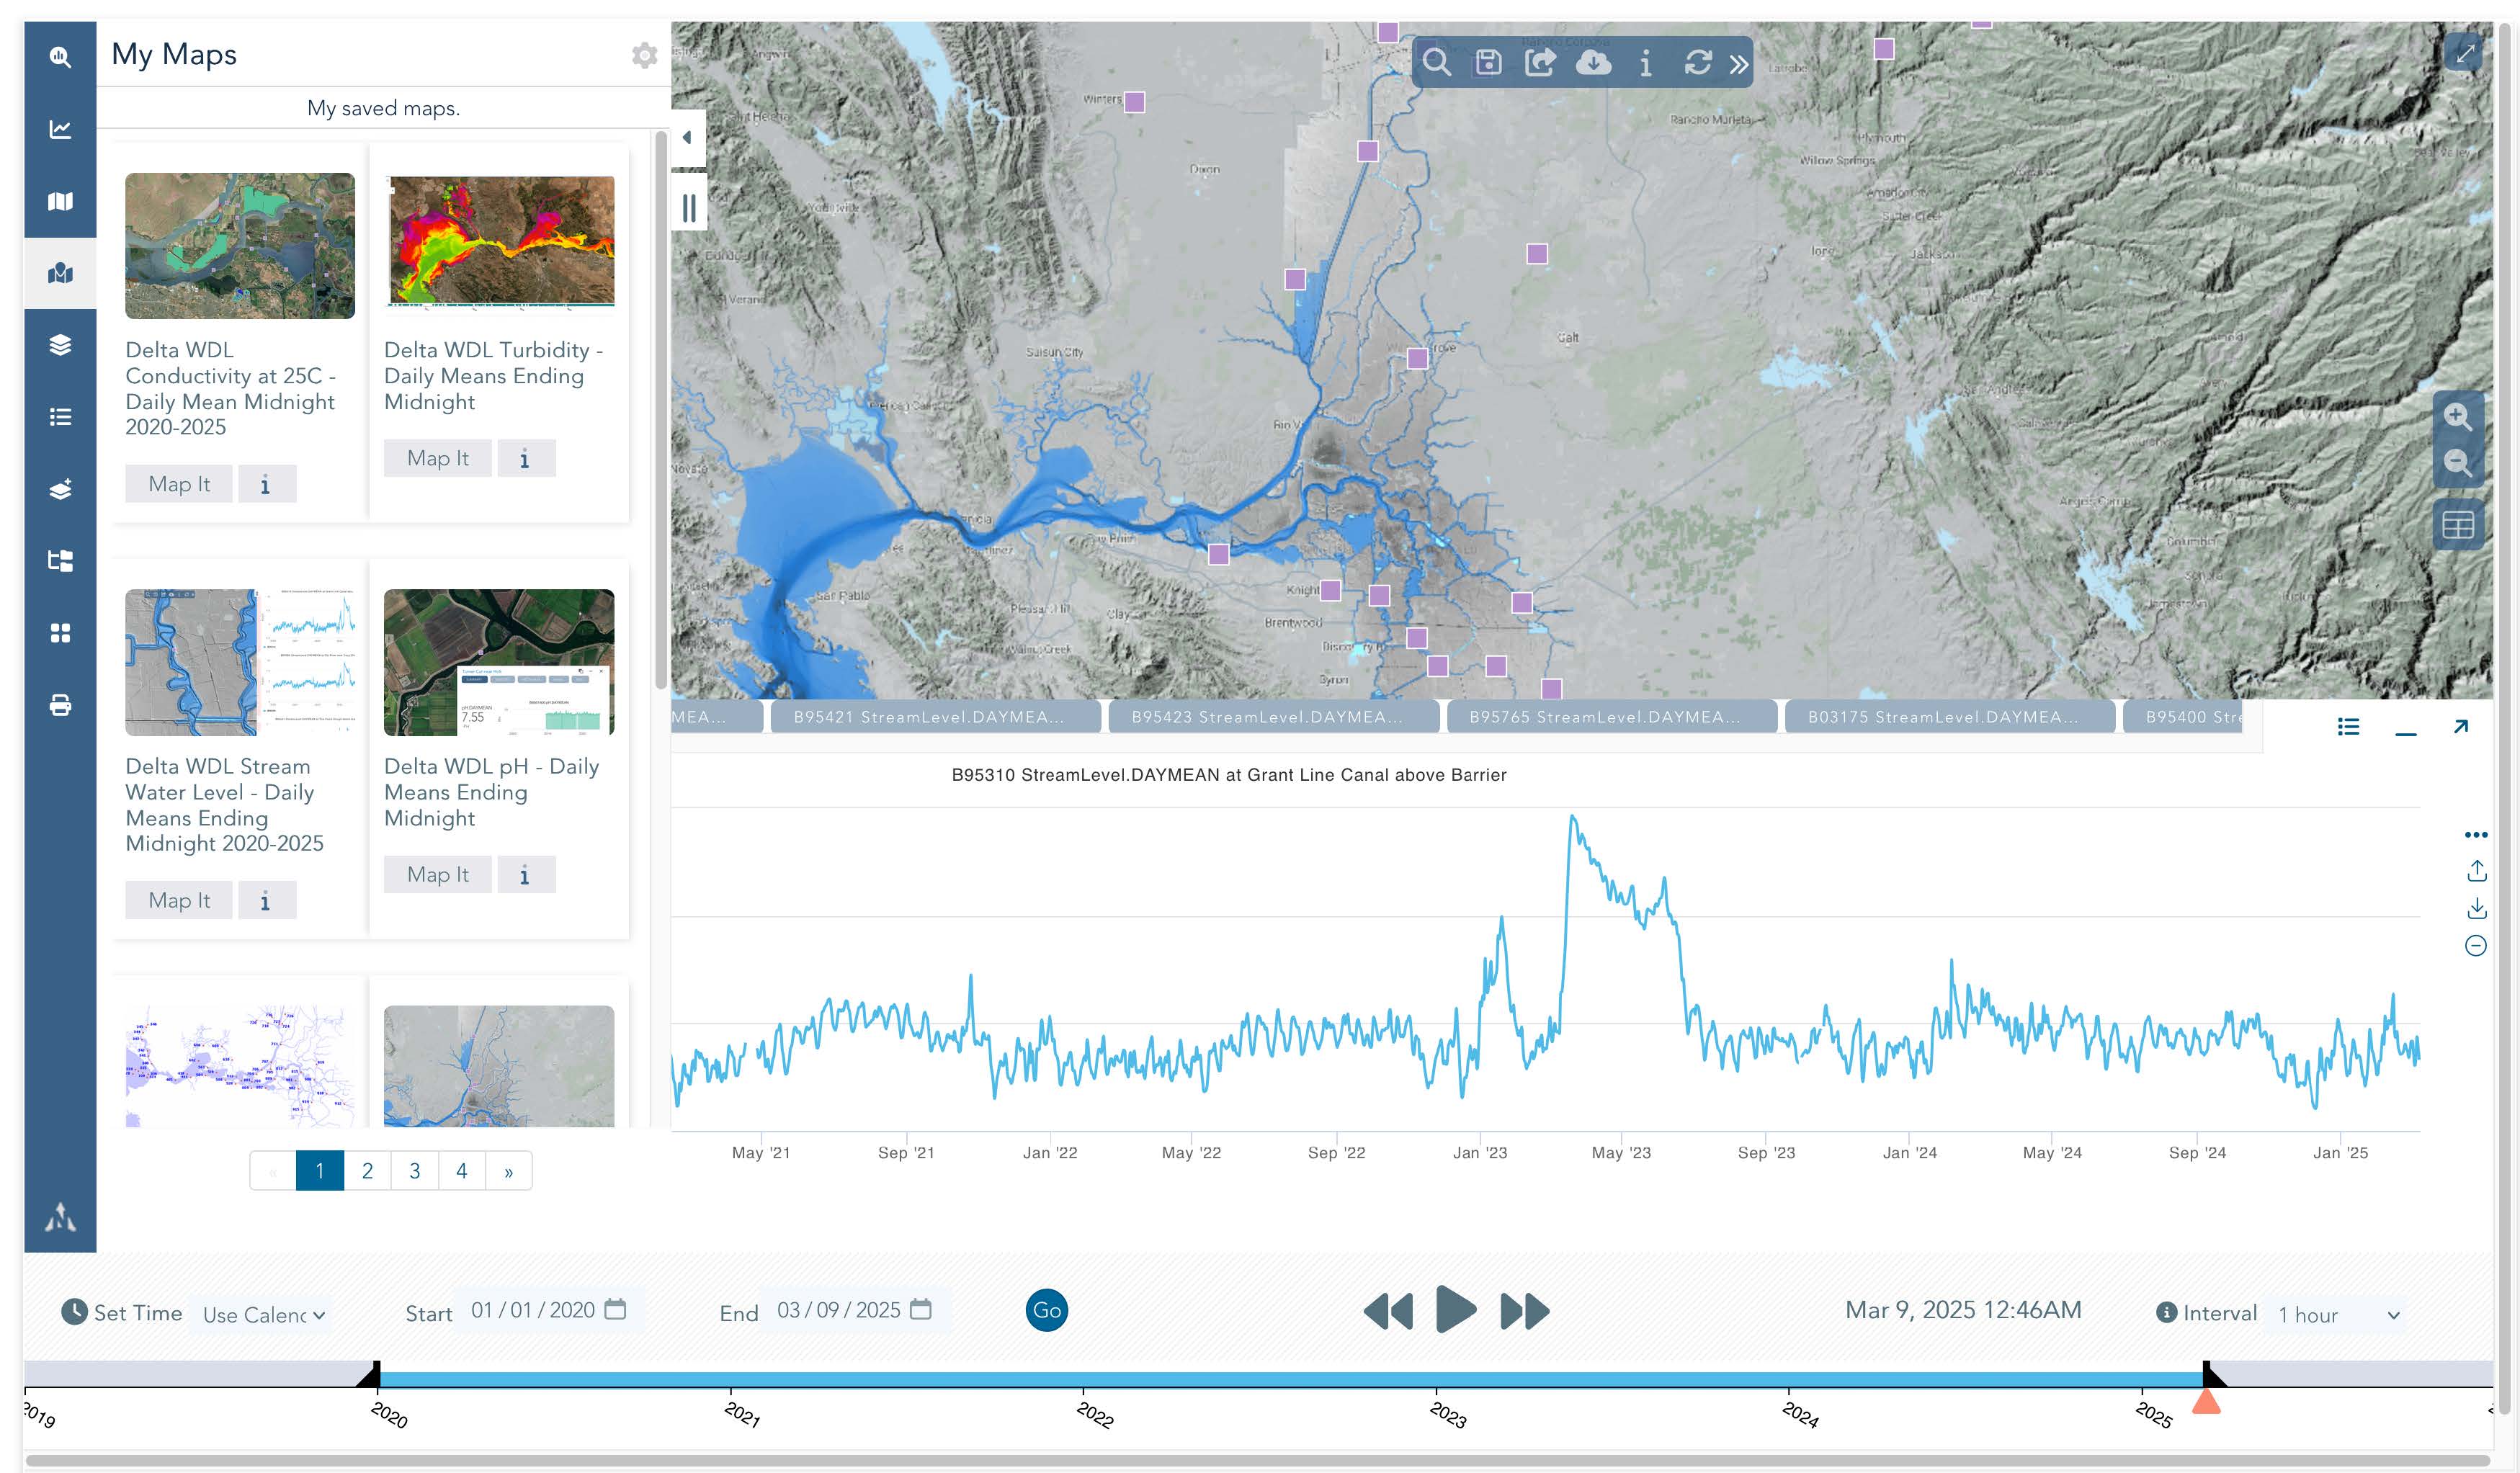
Task: Zoom in on the map with the plus magnifier
Action: (x=2457, y=416)
